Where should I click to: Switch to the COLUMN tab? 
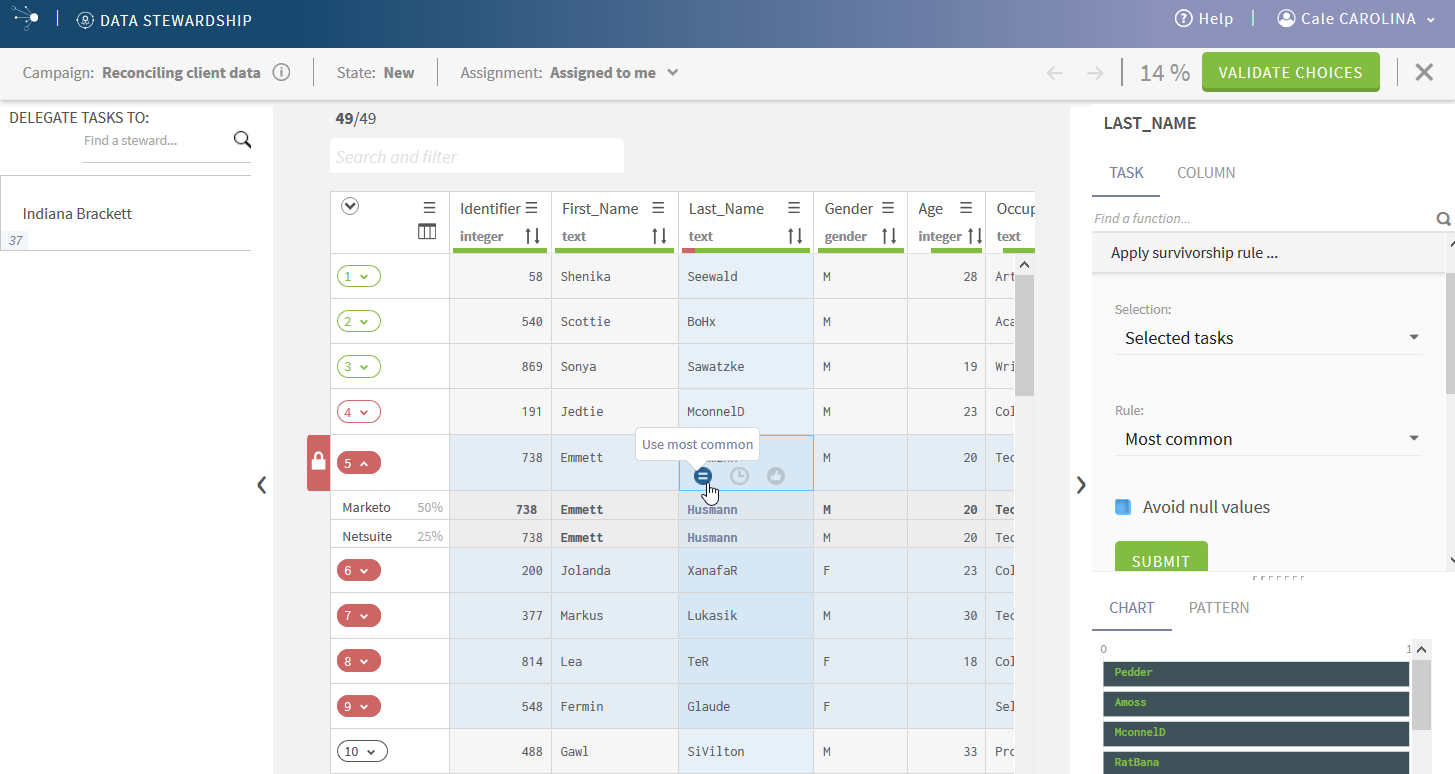(x=1205, y=173)
